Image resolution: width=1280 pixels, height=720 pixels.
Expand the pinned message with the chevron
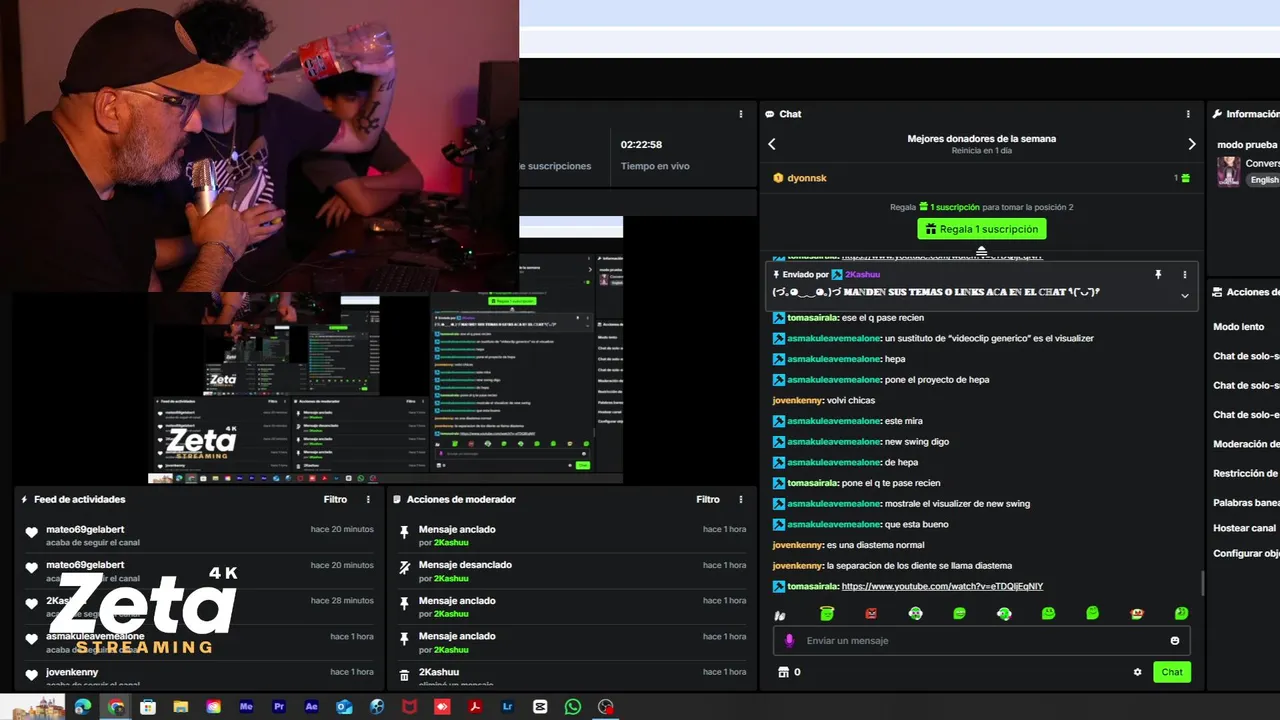pos(1185,295)
